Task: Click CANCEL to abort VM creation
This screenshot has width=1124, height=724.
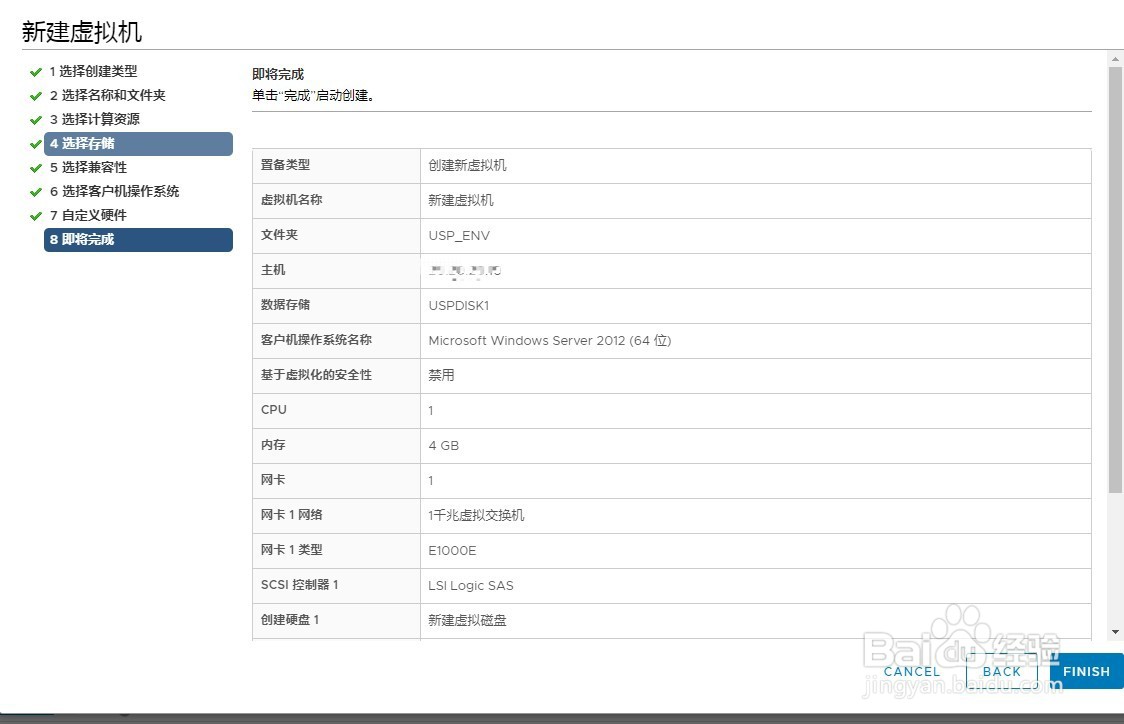Action: (x=911, y=671)
